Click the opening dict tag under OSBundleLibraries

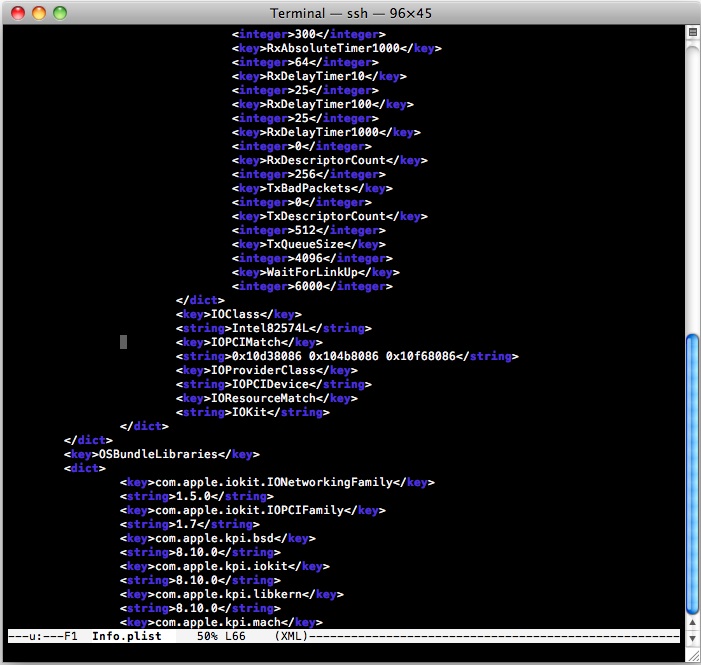click(x=84, y=468)
